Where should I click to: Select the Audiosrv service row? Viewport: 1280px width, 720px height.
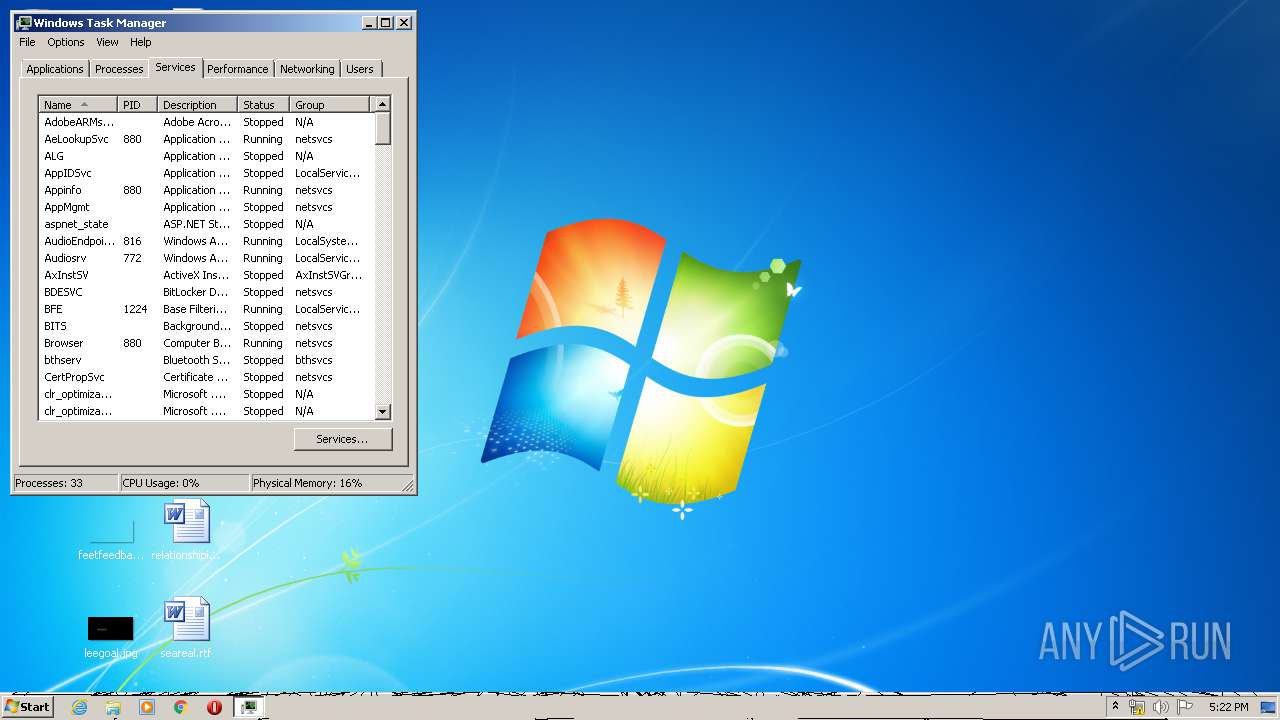point(206,258)
